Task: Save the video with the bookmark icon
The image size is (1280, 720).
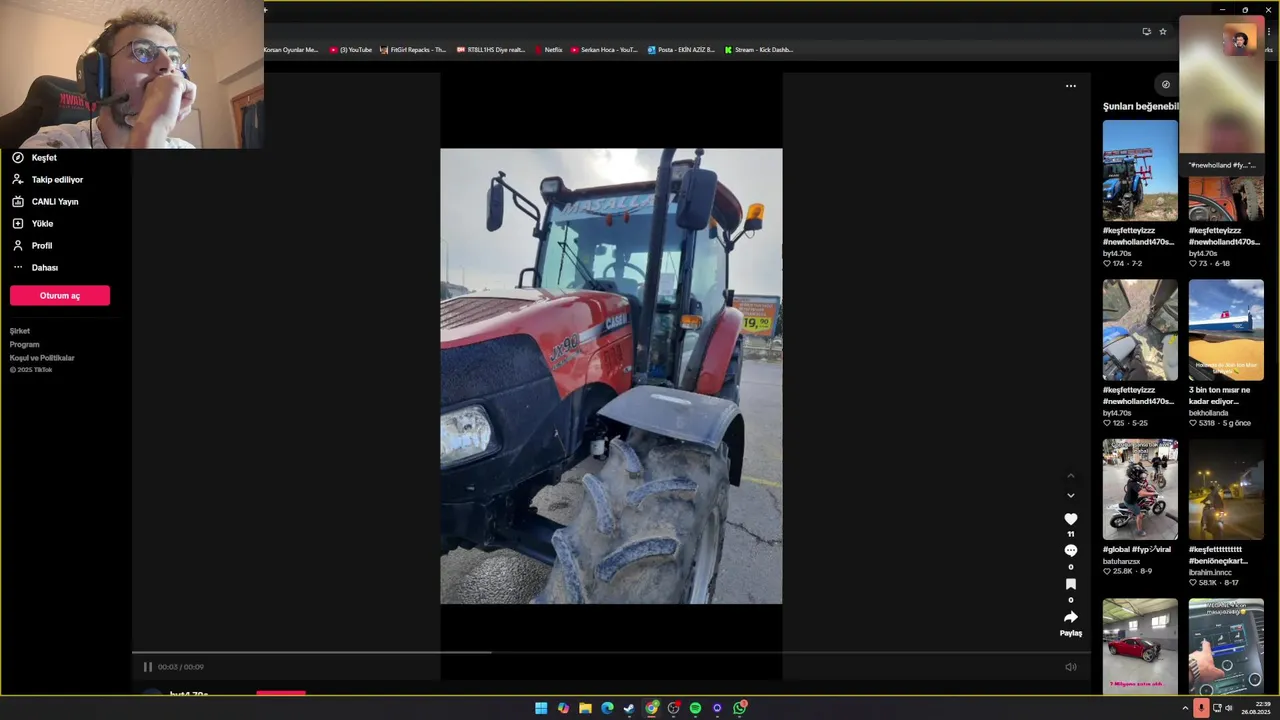Action: (x=1070, y=584)
